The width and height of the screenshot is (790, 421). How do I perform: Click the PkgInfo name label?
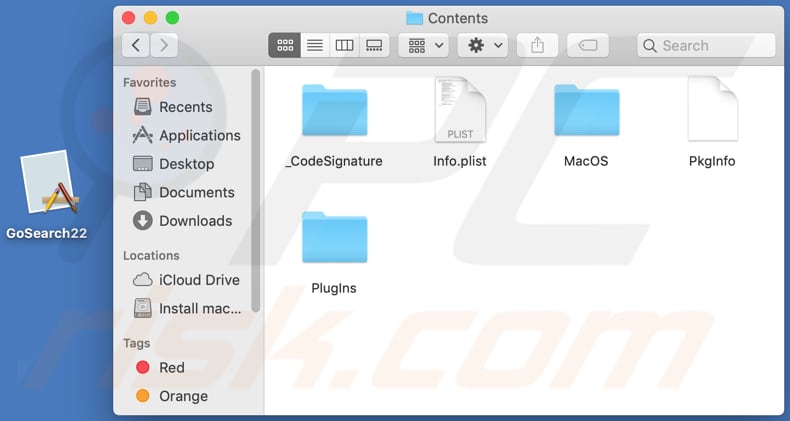(712, 161)
